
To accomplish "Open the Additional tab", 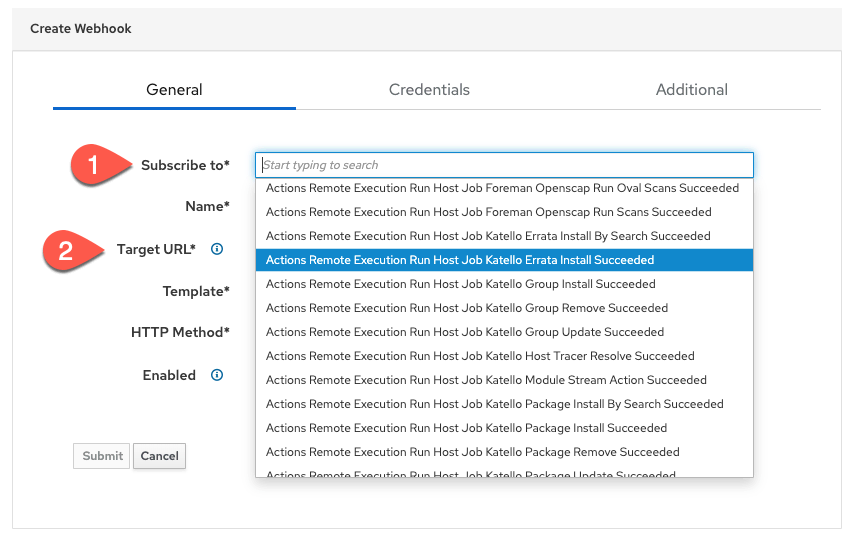I will pos(691,90).
